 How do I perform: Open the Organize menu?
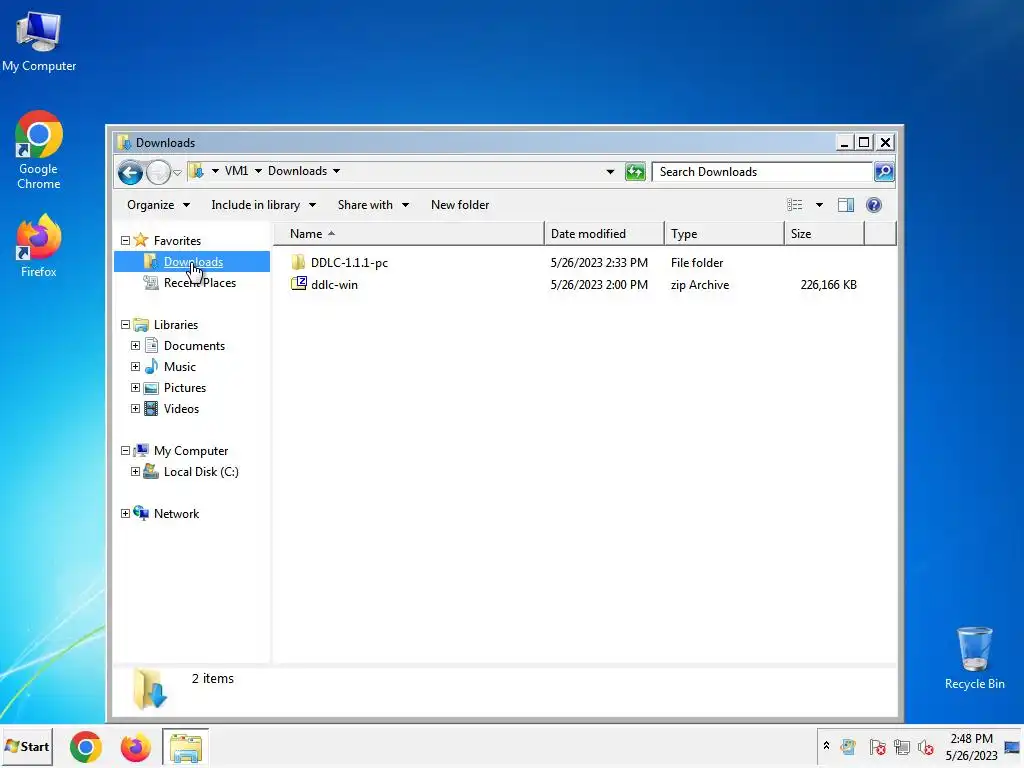159,205
